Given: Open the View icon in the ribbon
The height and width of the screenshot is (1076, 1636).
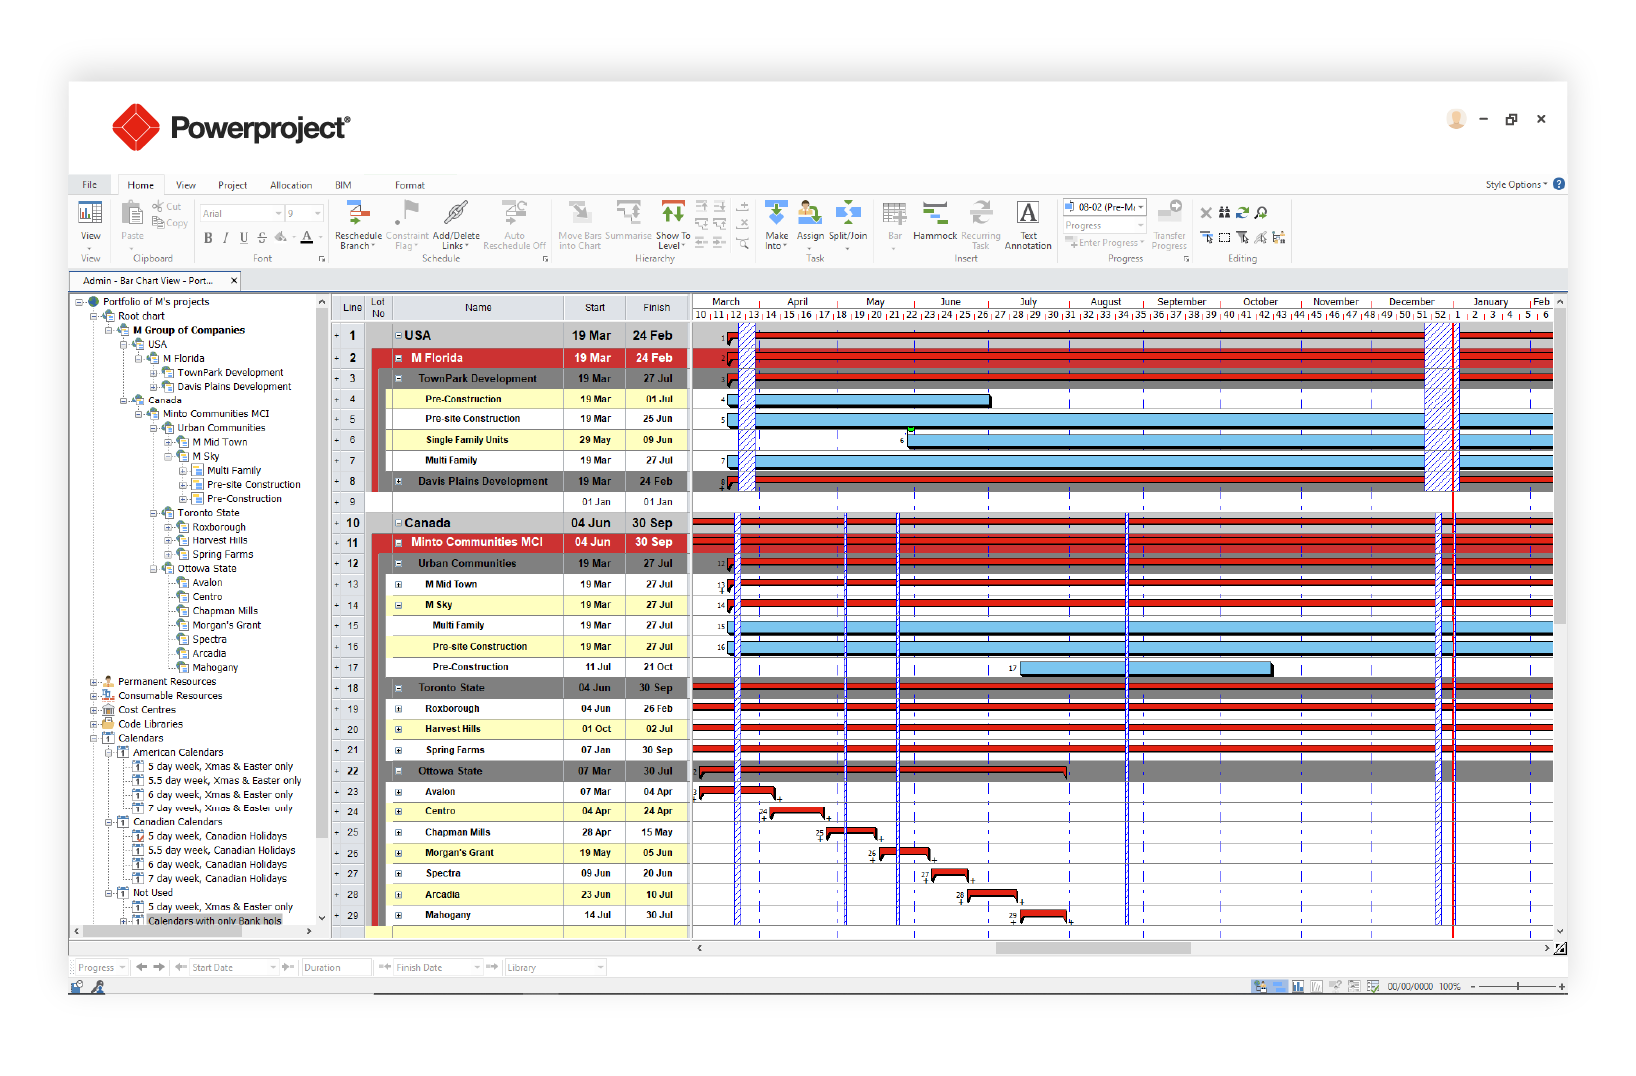Looking at the screenshot, I should 90,213.
